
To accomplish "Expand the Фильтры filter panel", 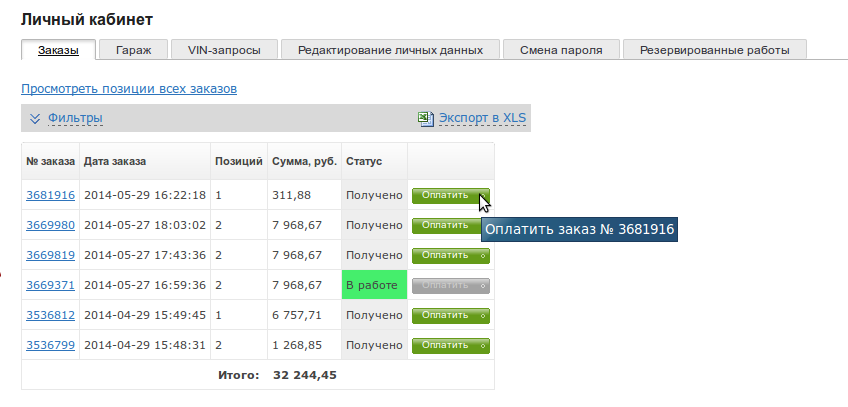I will [x=75, y=118].
